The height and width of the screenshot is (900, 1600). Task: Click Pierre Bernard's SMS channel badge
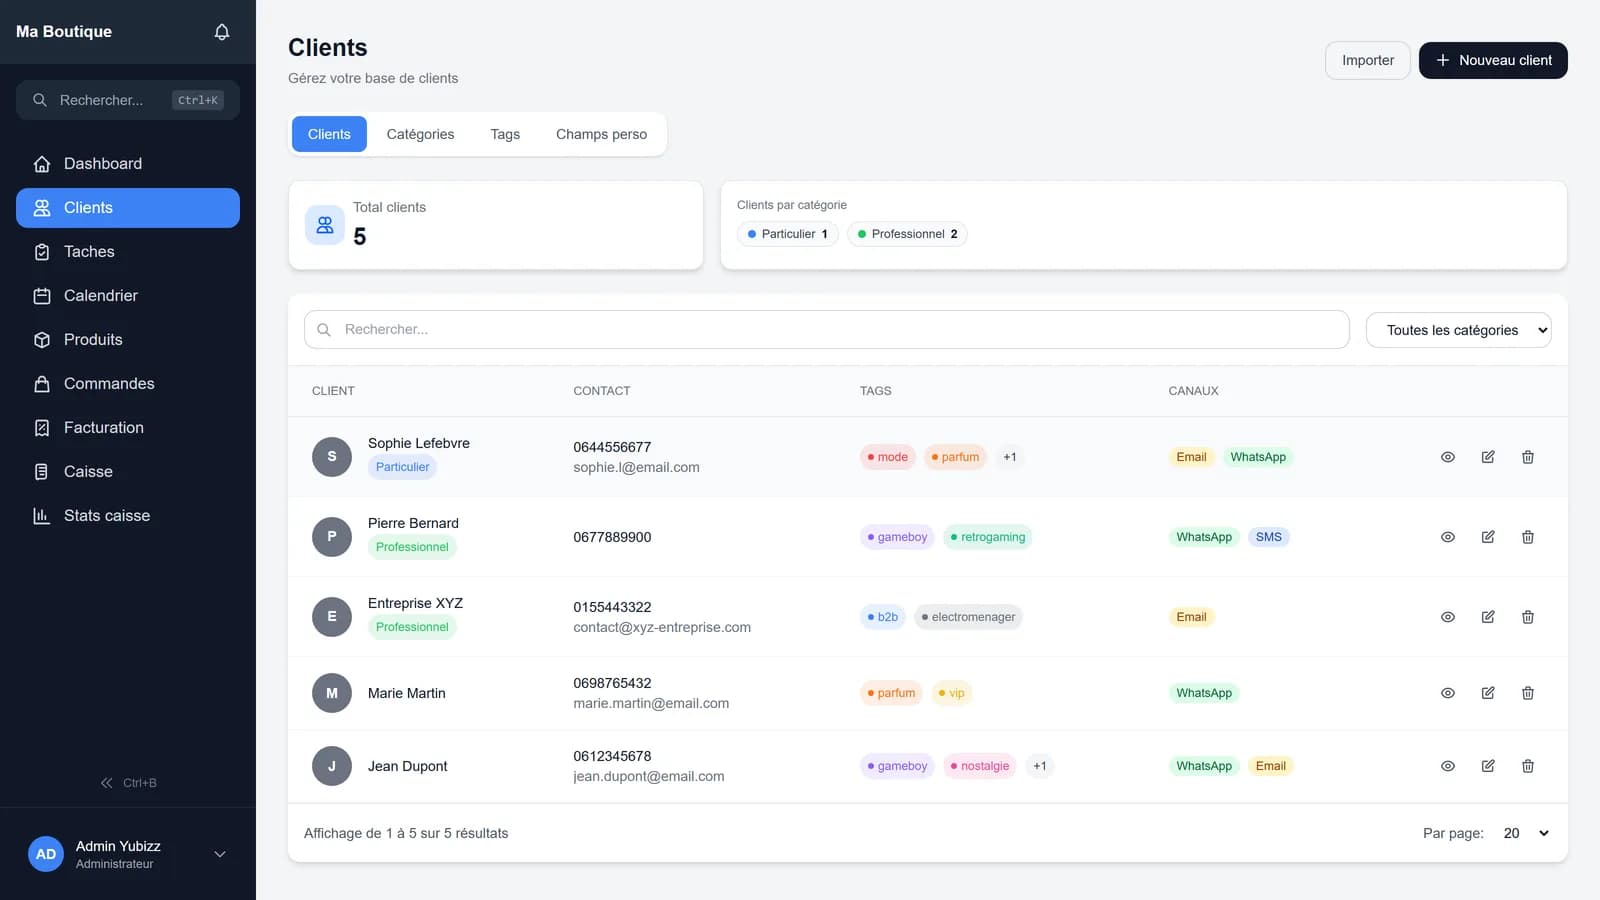click(x=1269, y=537)
